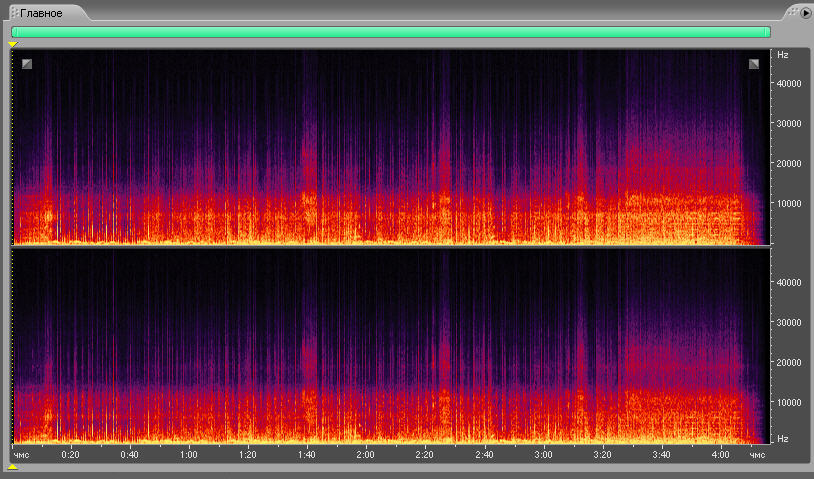Click the upper channel spectrogram at 1:40
Screen dimensions: 814x479
point(307,150)
